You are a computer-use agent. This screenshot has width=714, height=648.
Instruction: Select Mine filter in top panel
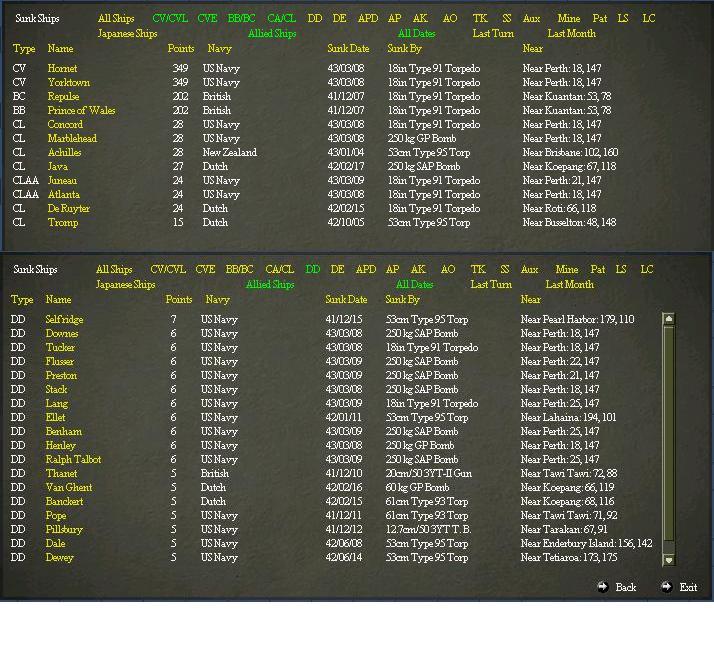(x=569, y=19)
